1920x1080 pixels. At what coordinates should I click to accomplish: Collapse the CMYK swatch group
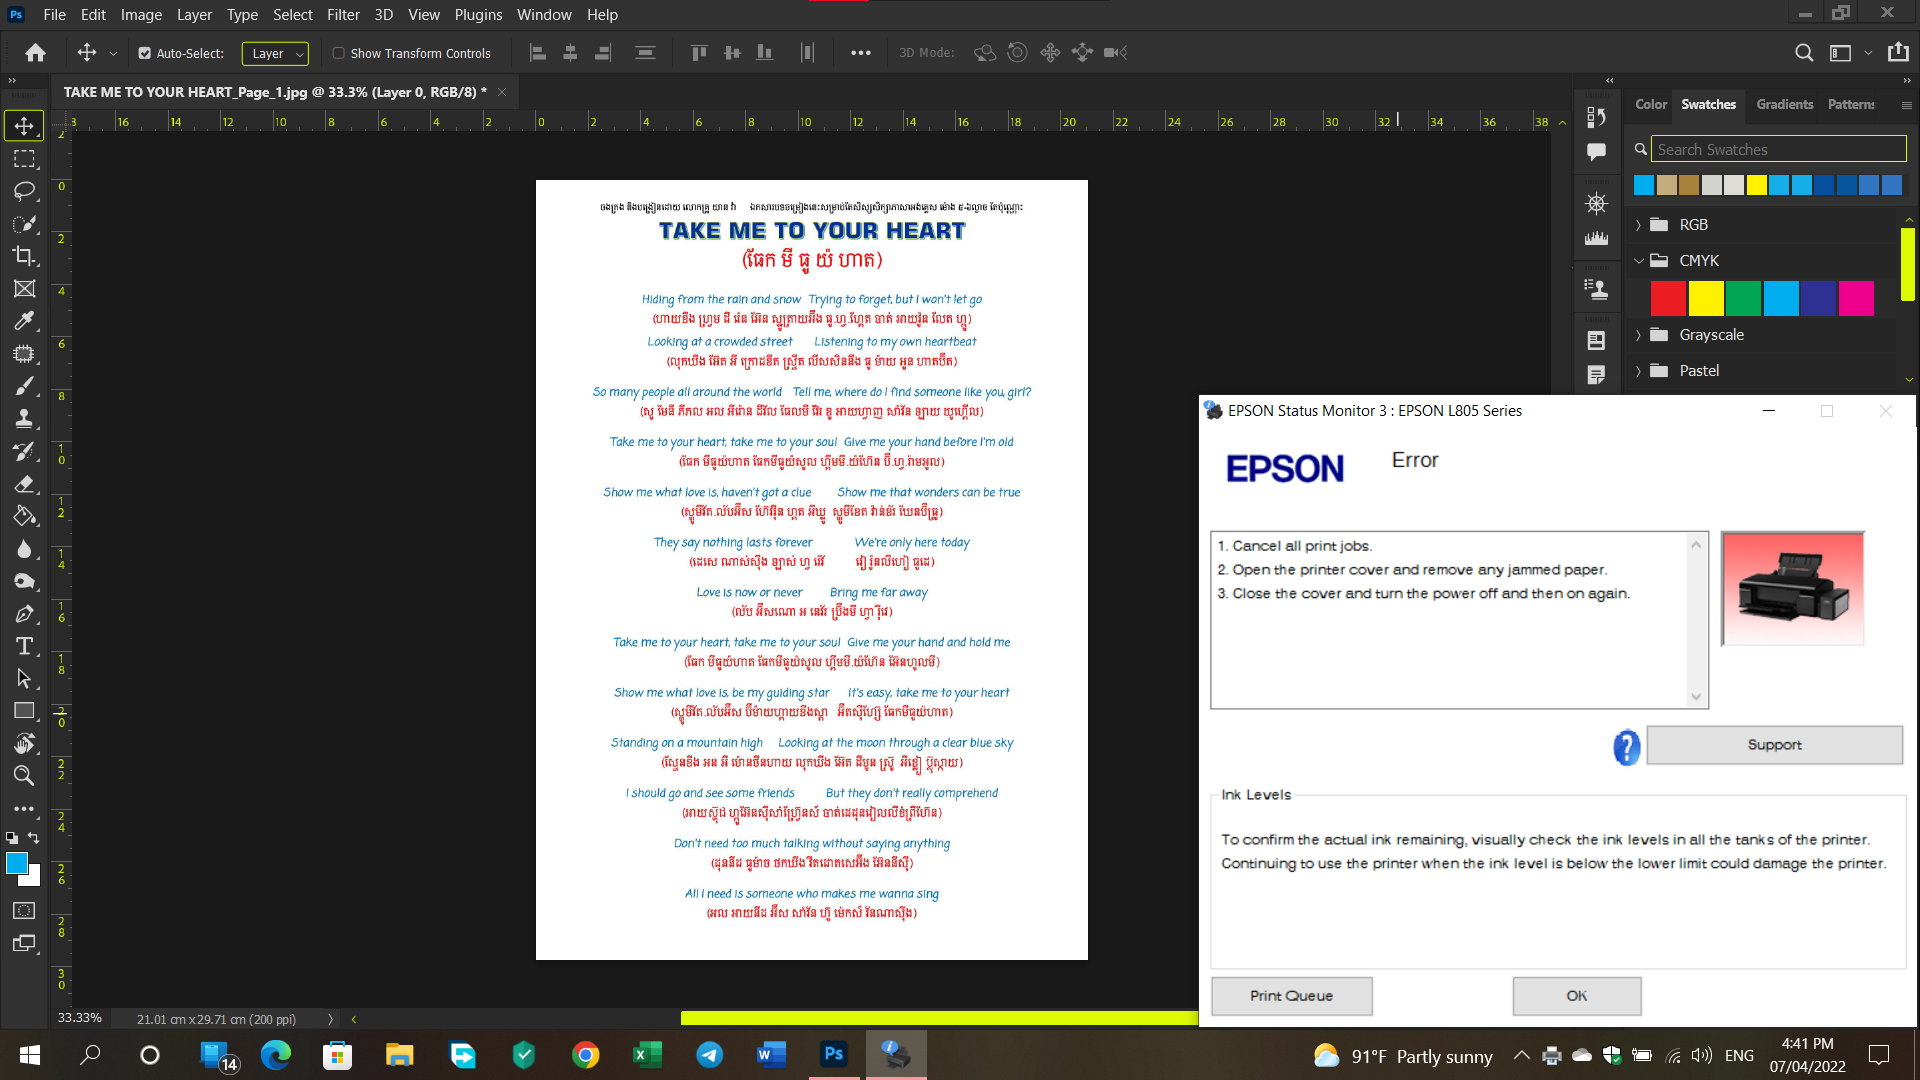click(1639, 260)
